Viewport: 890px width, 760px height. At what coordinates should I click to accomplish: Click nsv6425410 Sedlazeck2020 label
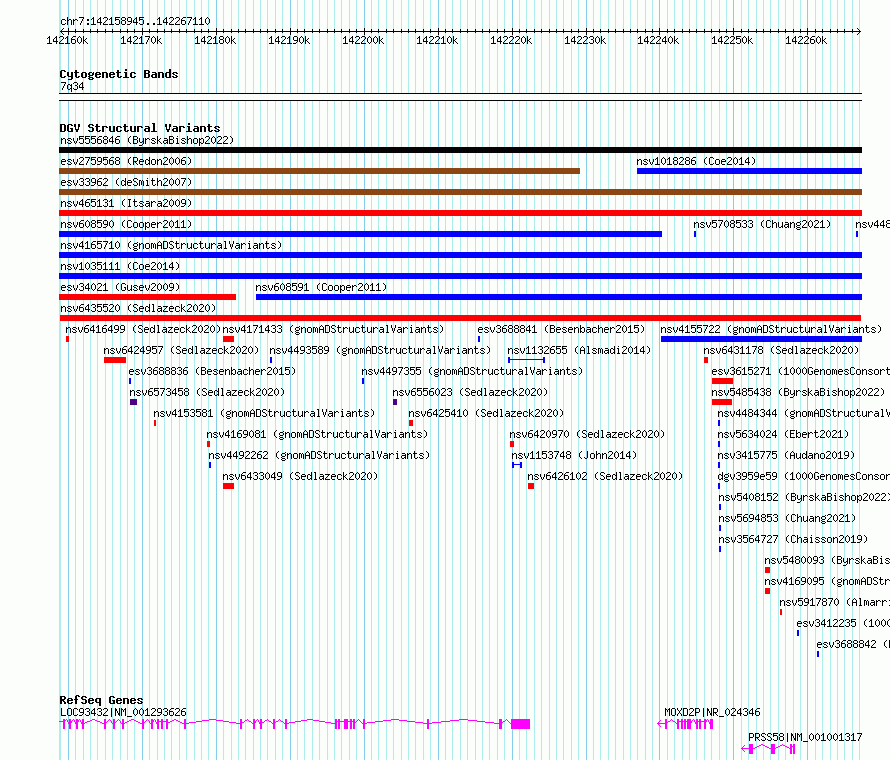[486, 413]
